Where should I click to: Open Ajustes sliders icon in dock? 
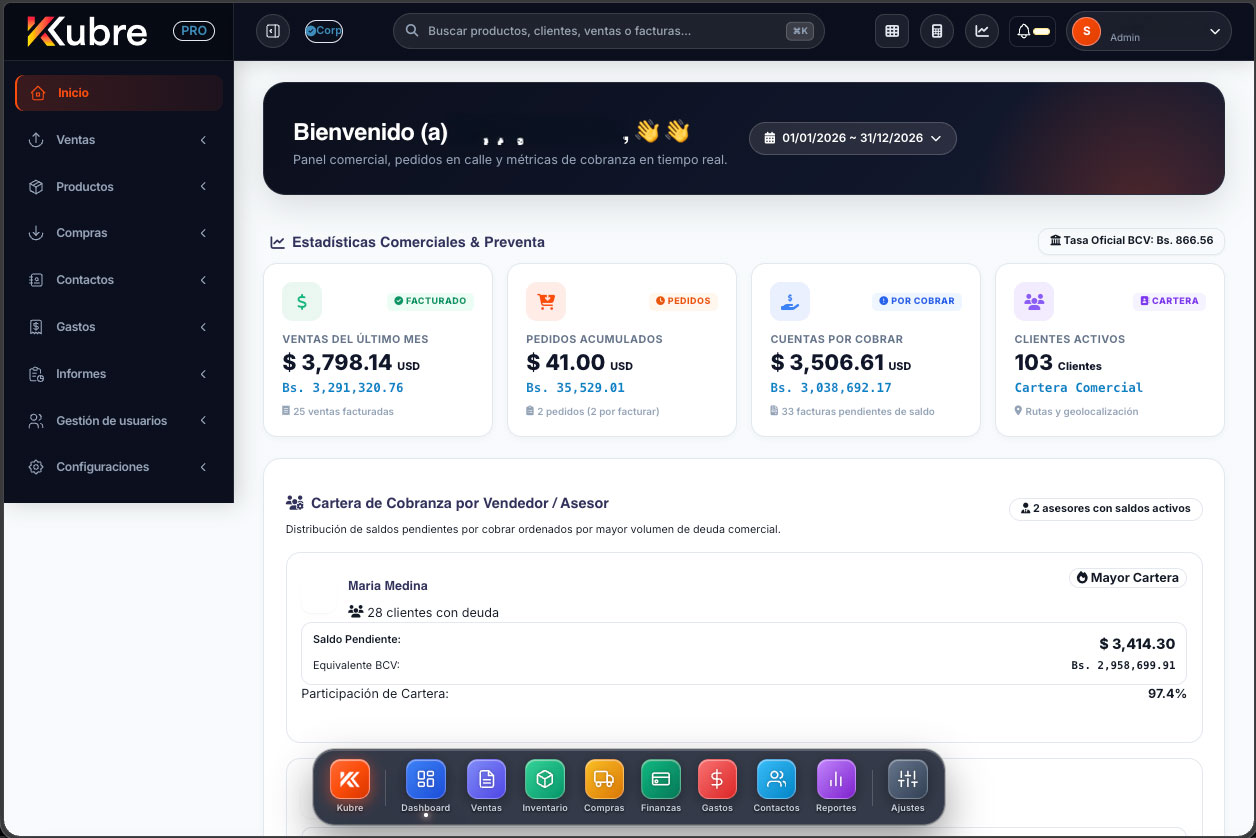pos(908,780)
